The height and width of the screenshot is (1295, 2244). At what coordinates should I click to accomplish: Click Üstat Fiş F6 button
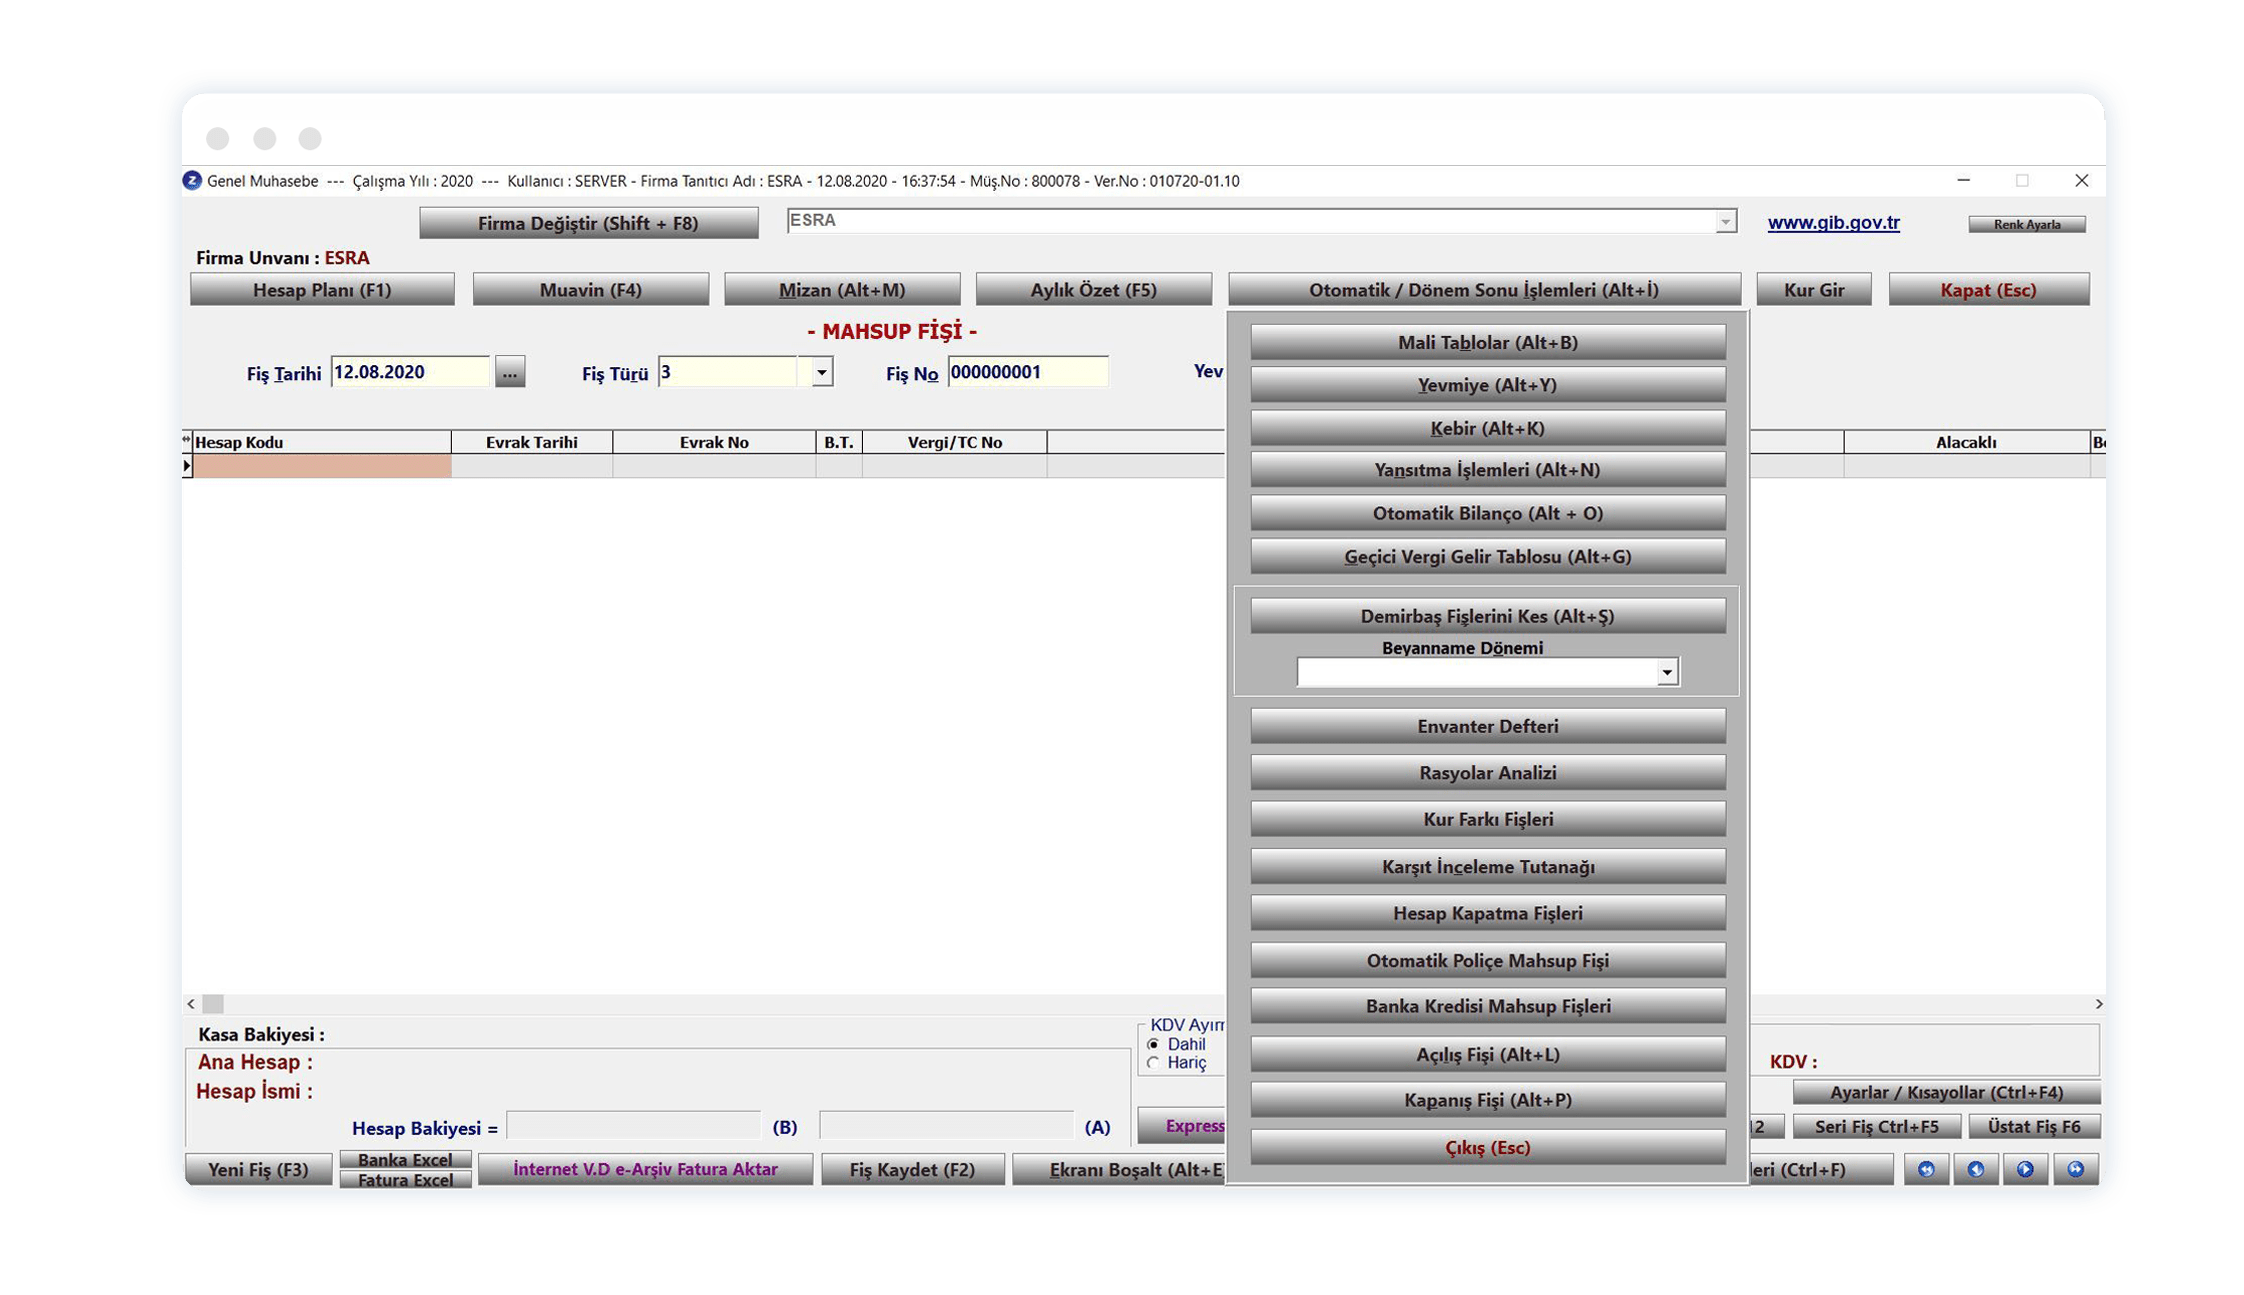coord(2033,1126)
